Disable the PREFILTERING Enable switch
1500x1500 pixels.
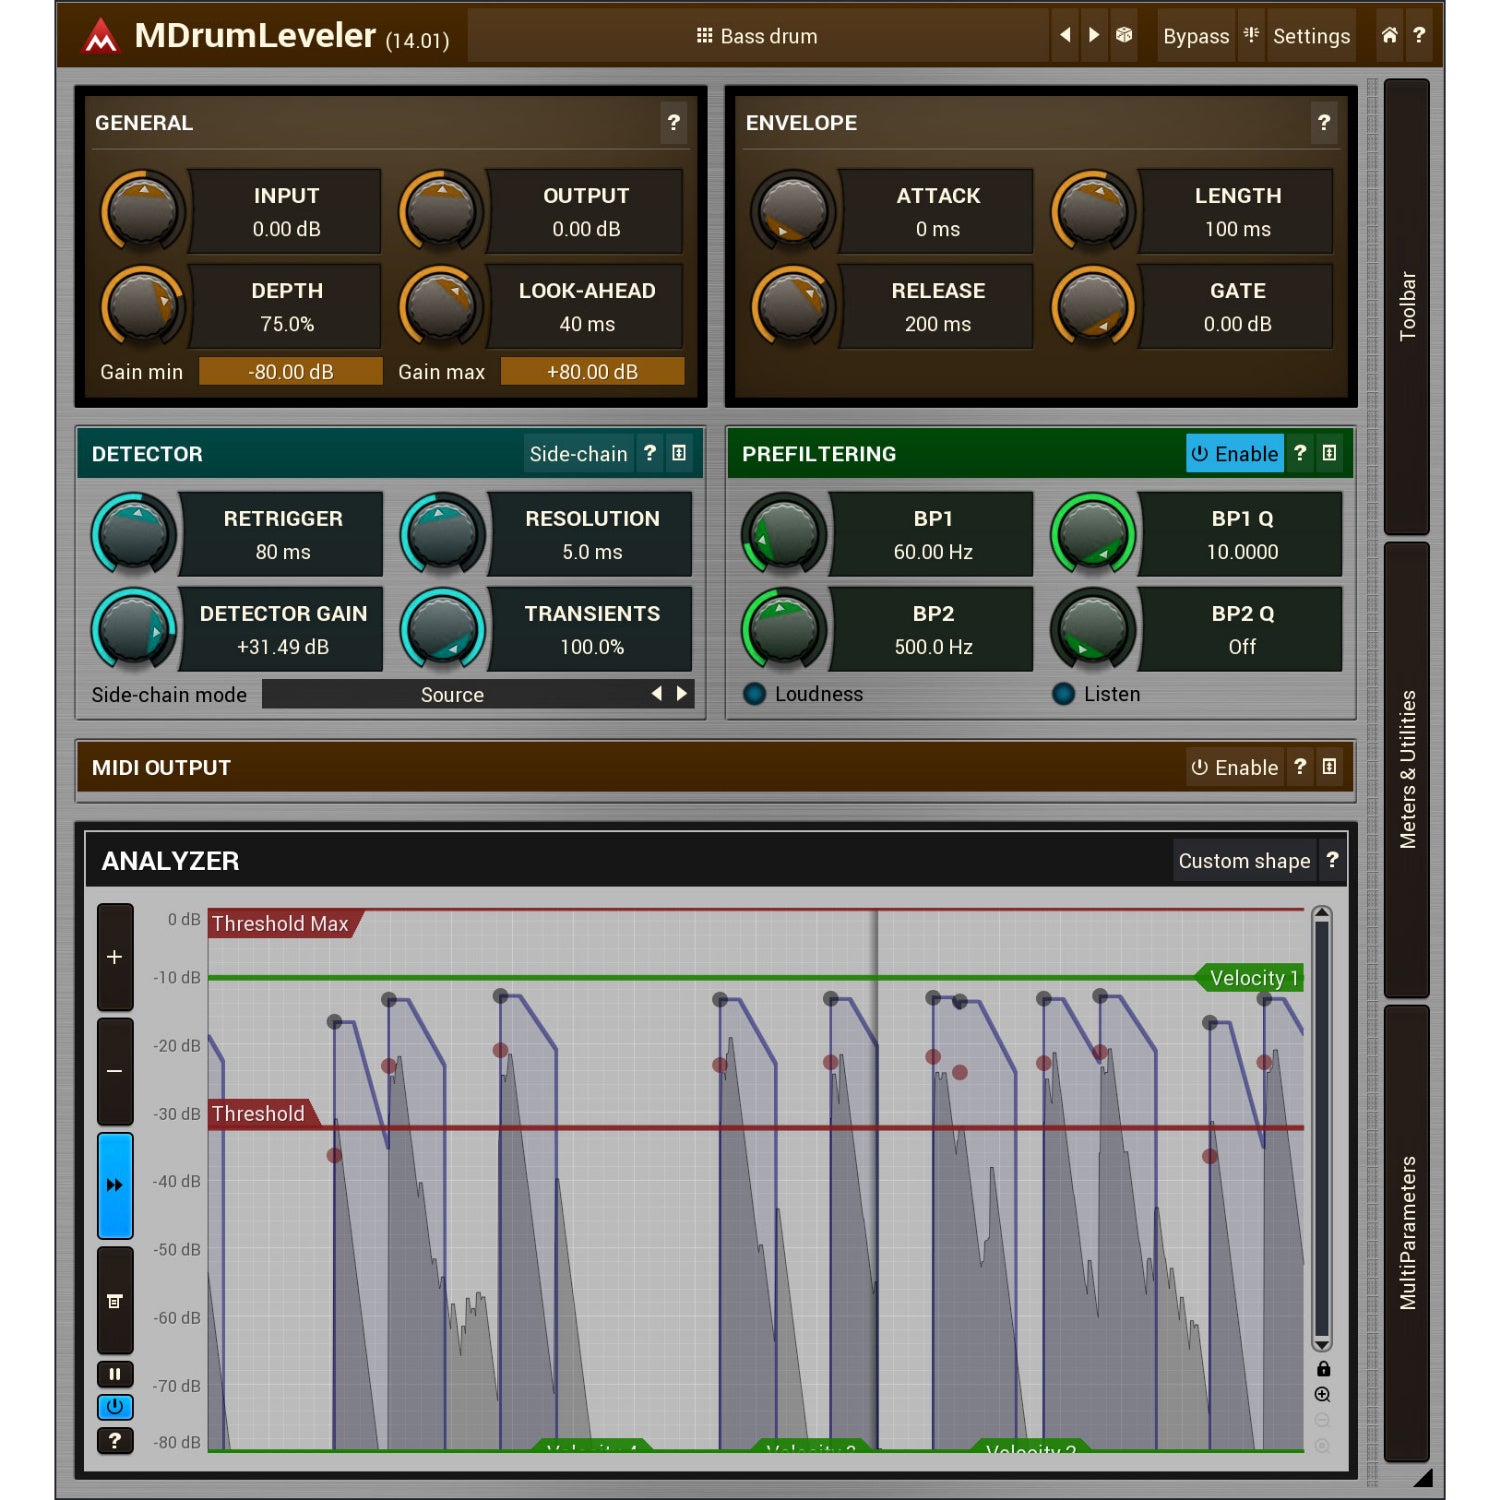[x=1235, y=453]
